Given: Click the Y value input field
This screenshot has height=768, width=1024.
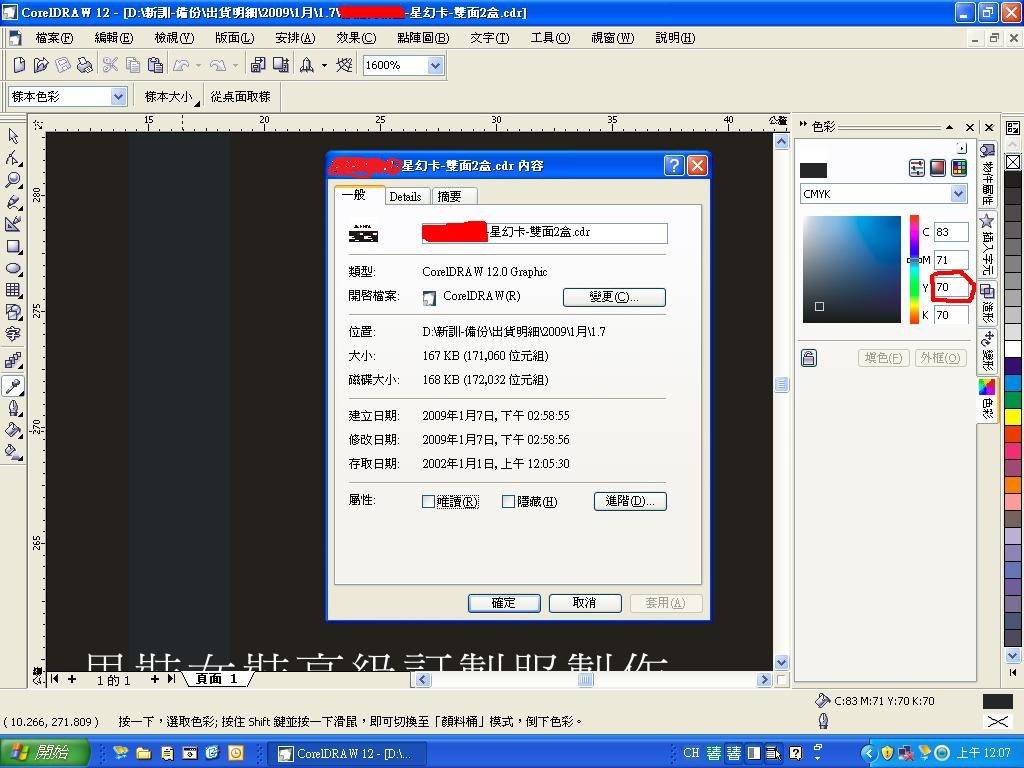Looking at the screenshot, I should [x=950, y=287].
